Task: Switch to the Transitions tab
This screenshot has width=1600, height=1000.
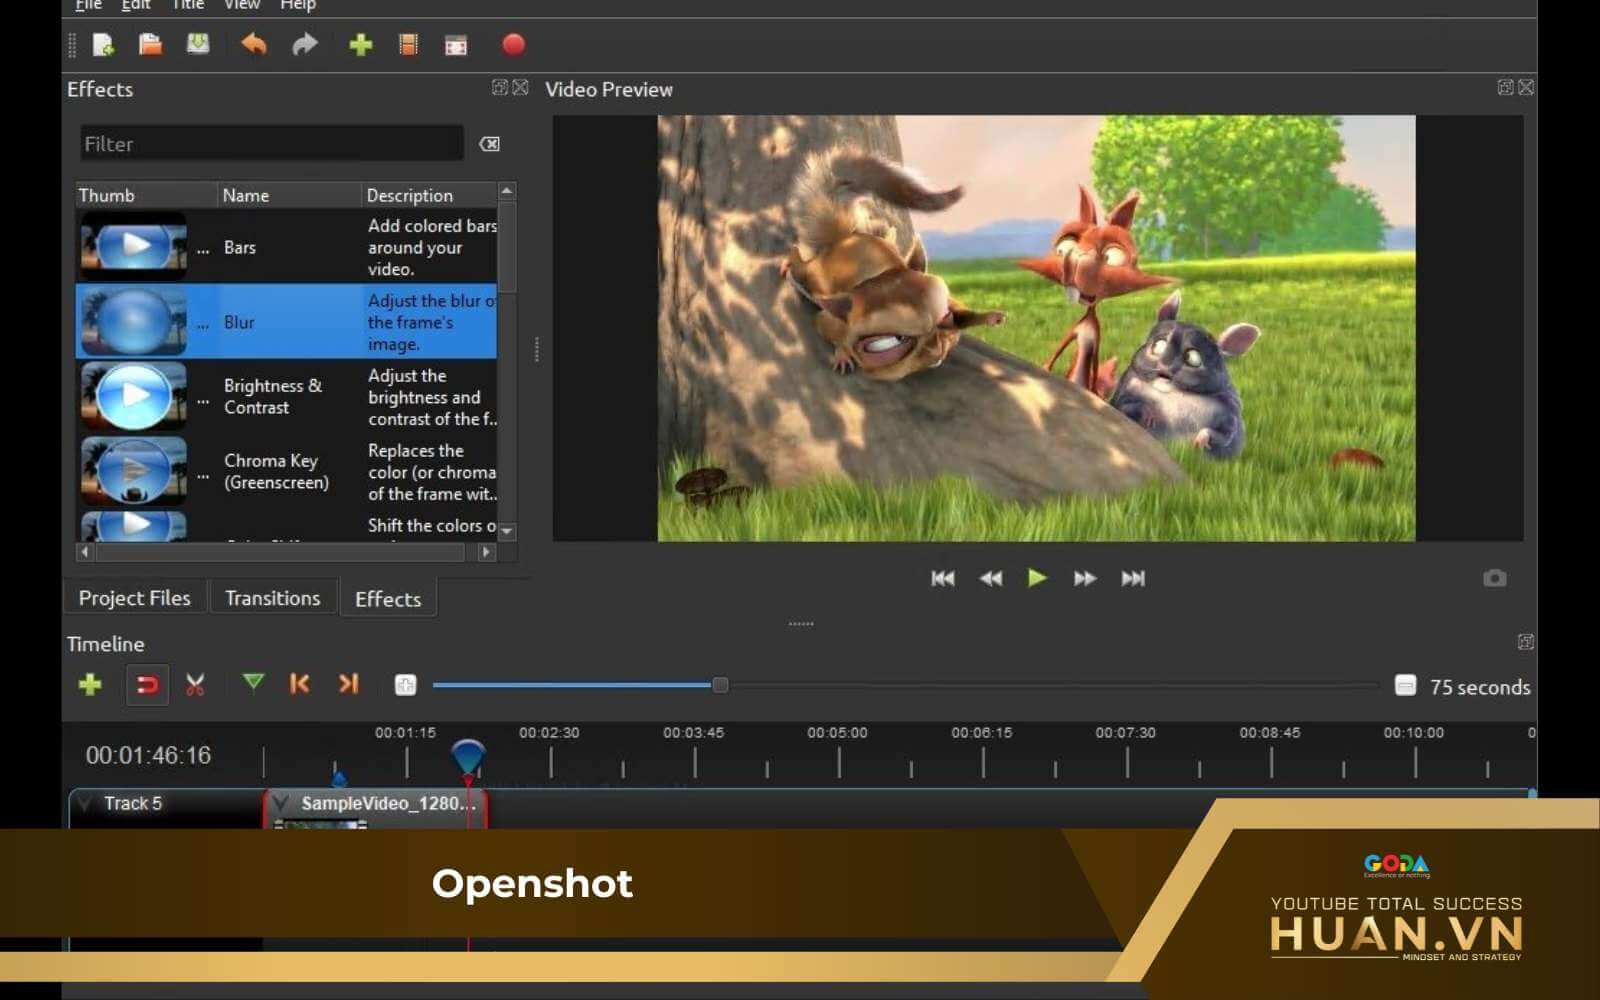Action: click(272, 598)
